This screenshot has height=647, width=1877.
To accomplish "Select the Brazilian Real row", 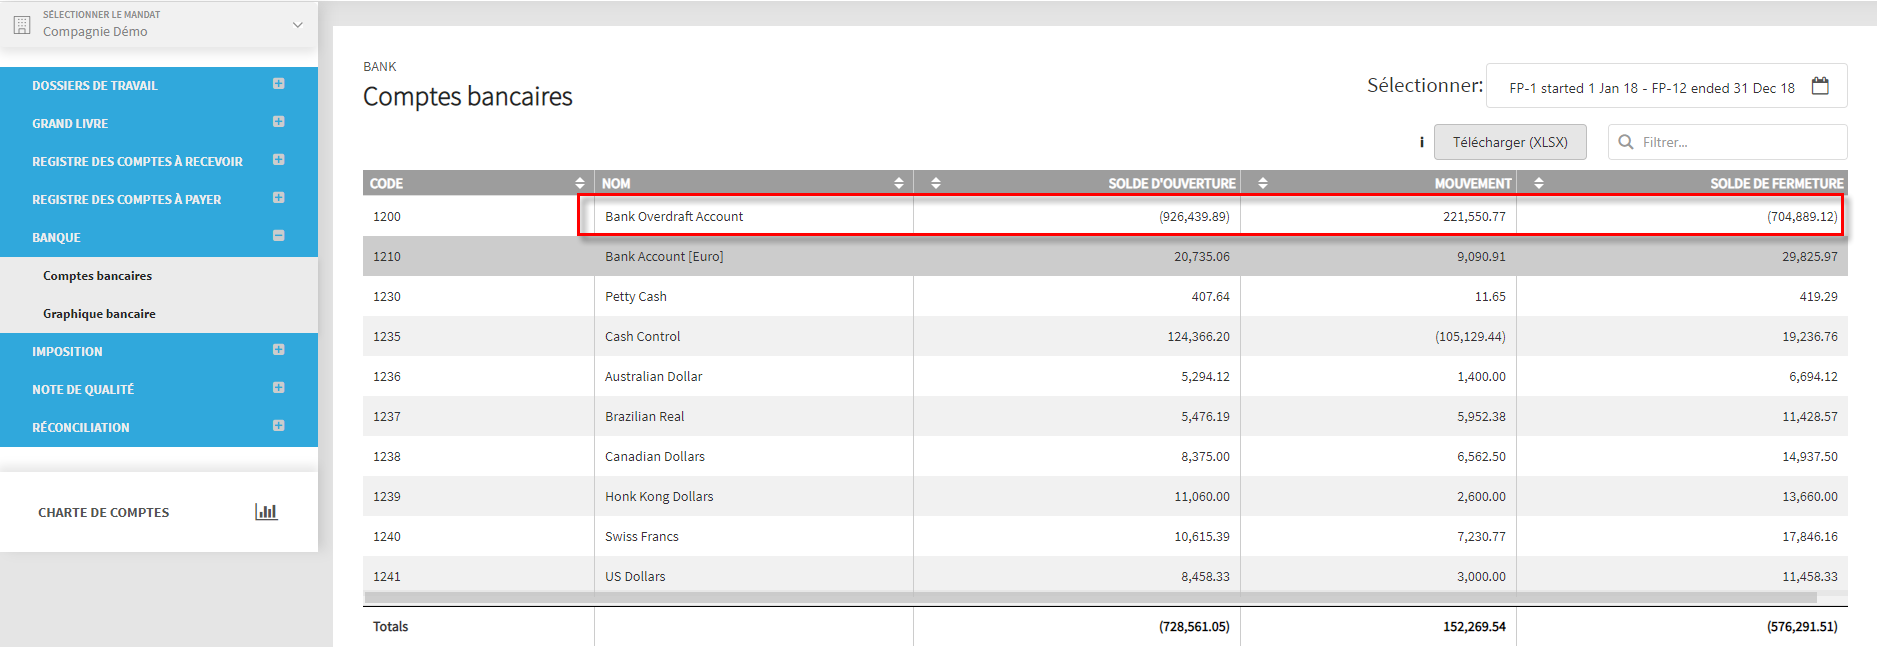I will [1105, 416].
